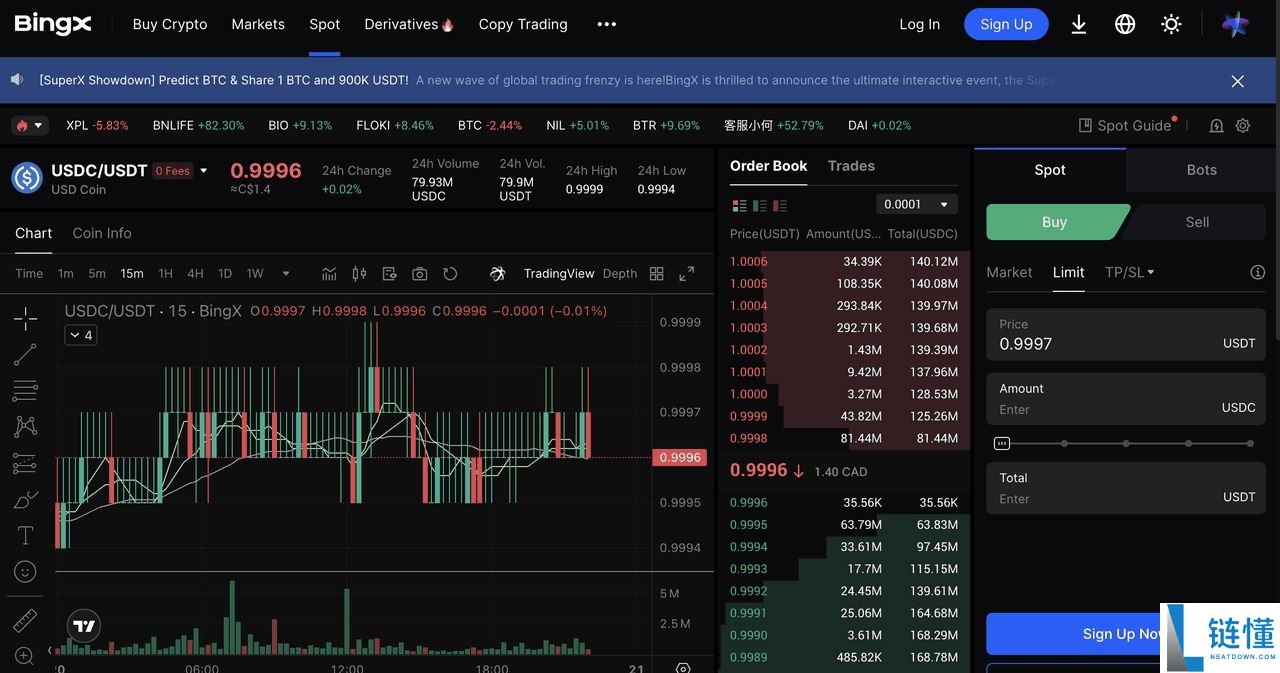Switch to the Coin Info tab
The height and width of the screenshot is (673, 1280).
coord(102,233)
